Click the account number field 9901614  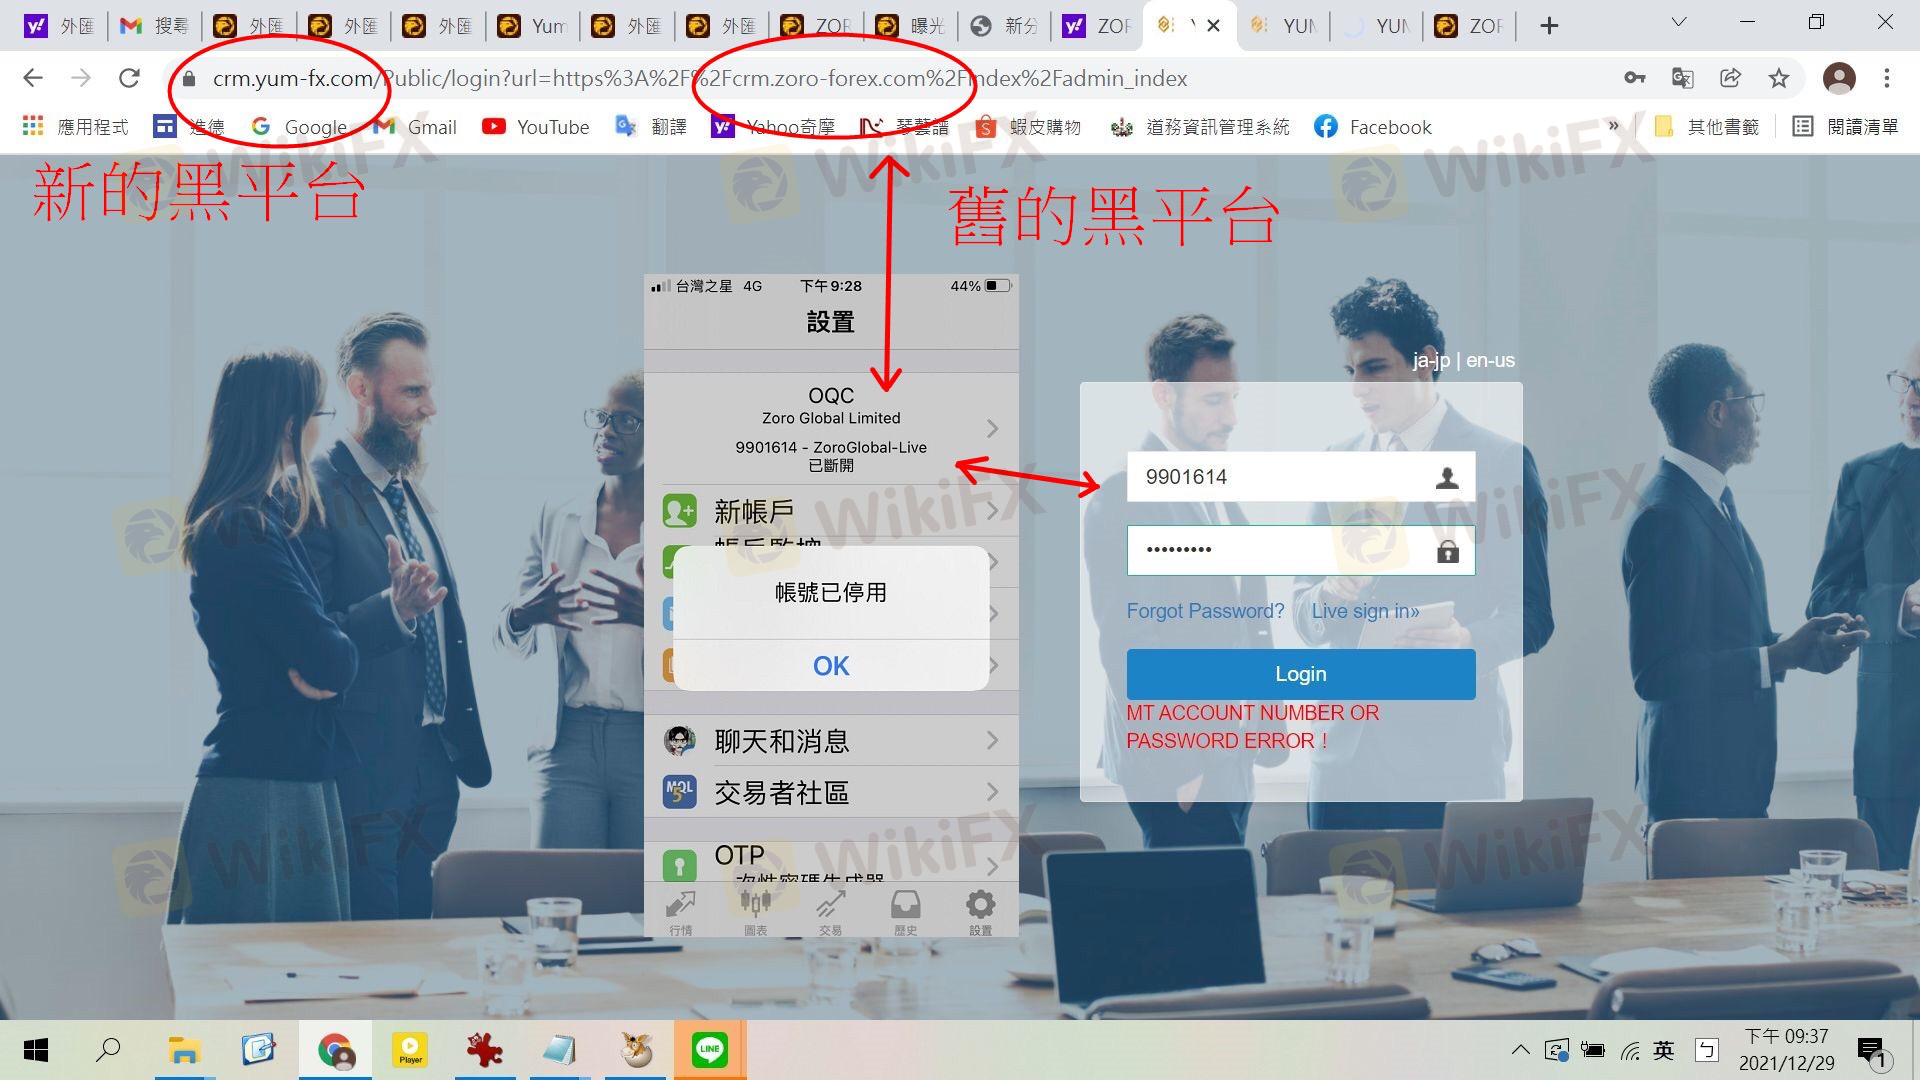click(x=1301, y=477)
